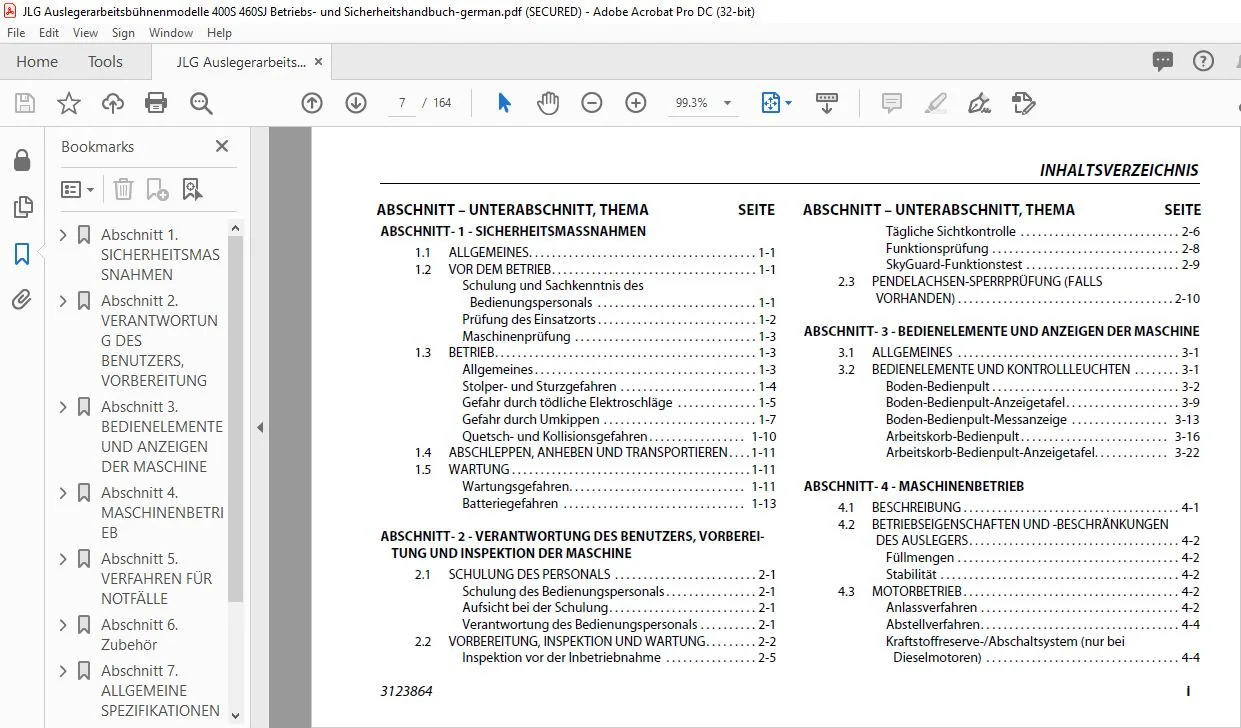Toggle the page thumbnails panel icon
The width and height of the screenshot is (1241, 728).
[22, 207]
